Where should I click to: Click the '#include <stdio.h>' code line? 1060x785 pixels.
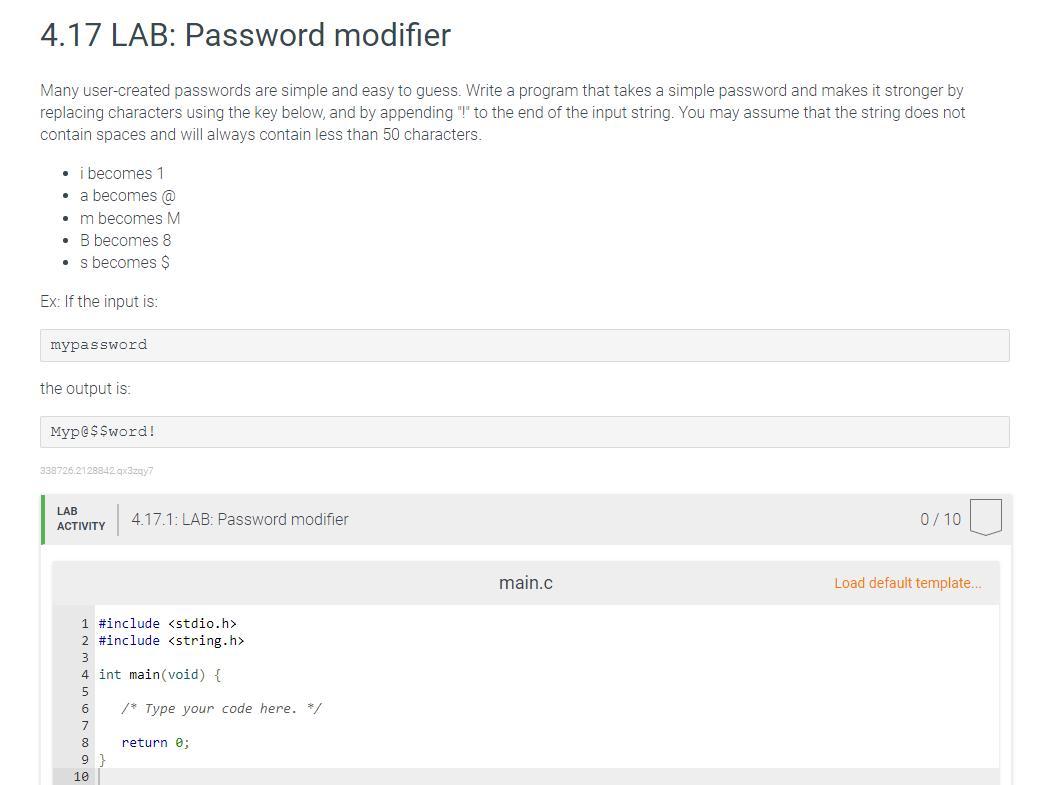click(x=167, y=624)
